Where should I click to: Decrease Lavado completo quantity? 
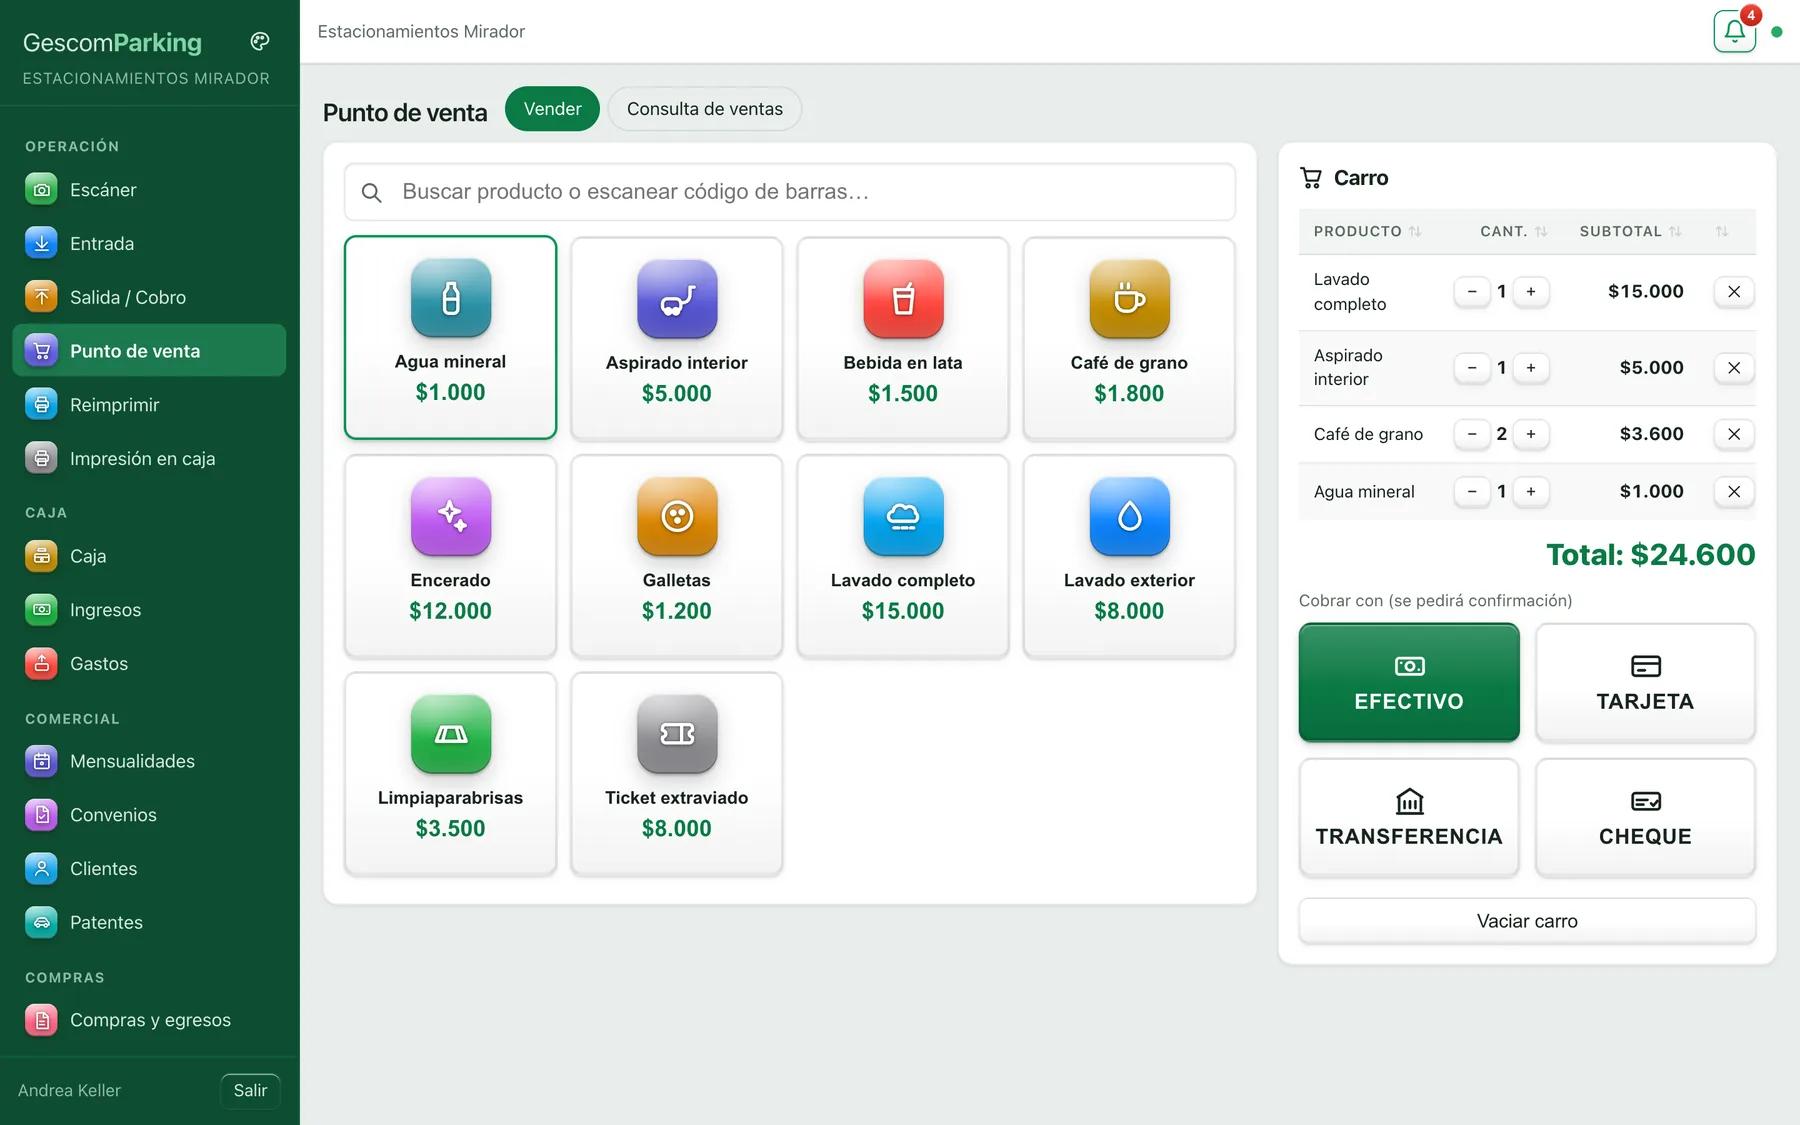1472,292
